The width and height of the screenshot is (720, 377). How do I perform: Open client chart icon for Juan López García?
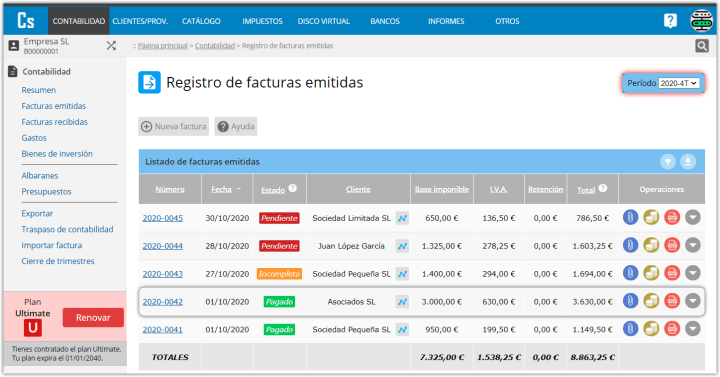402,246
